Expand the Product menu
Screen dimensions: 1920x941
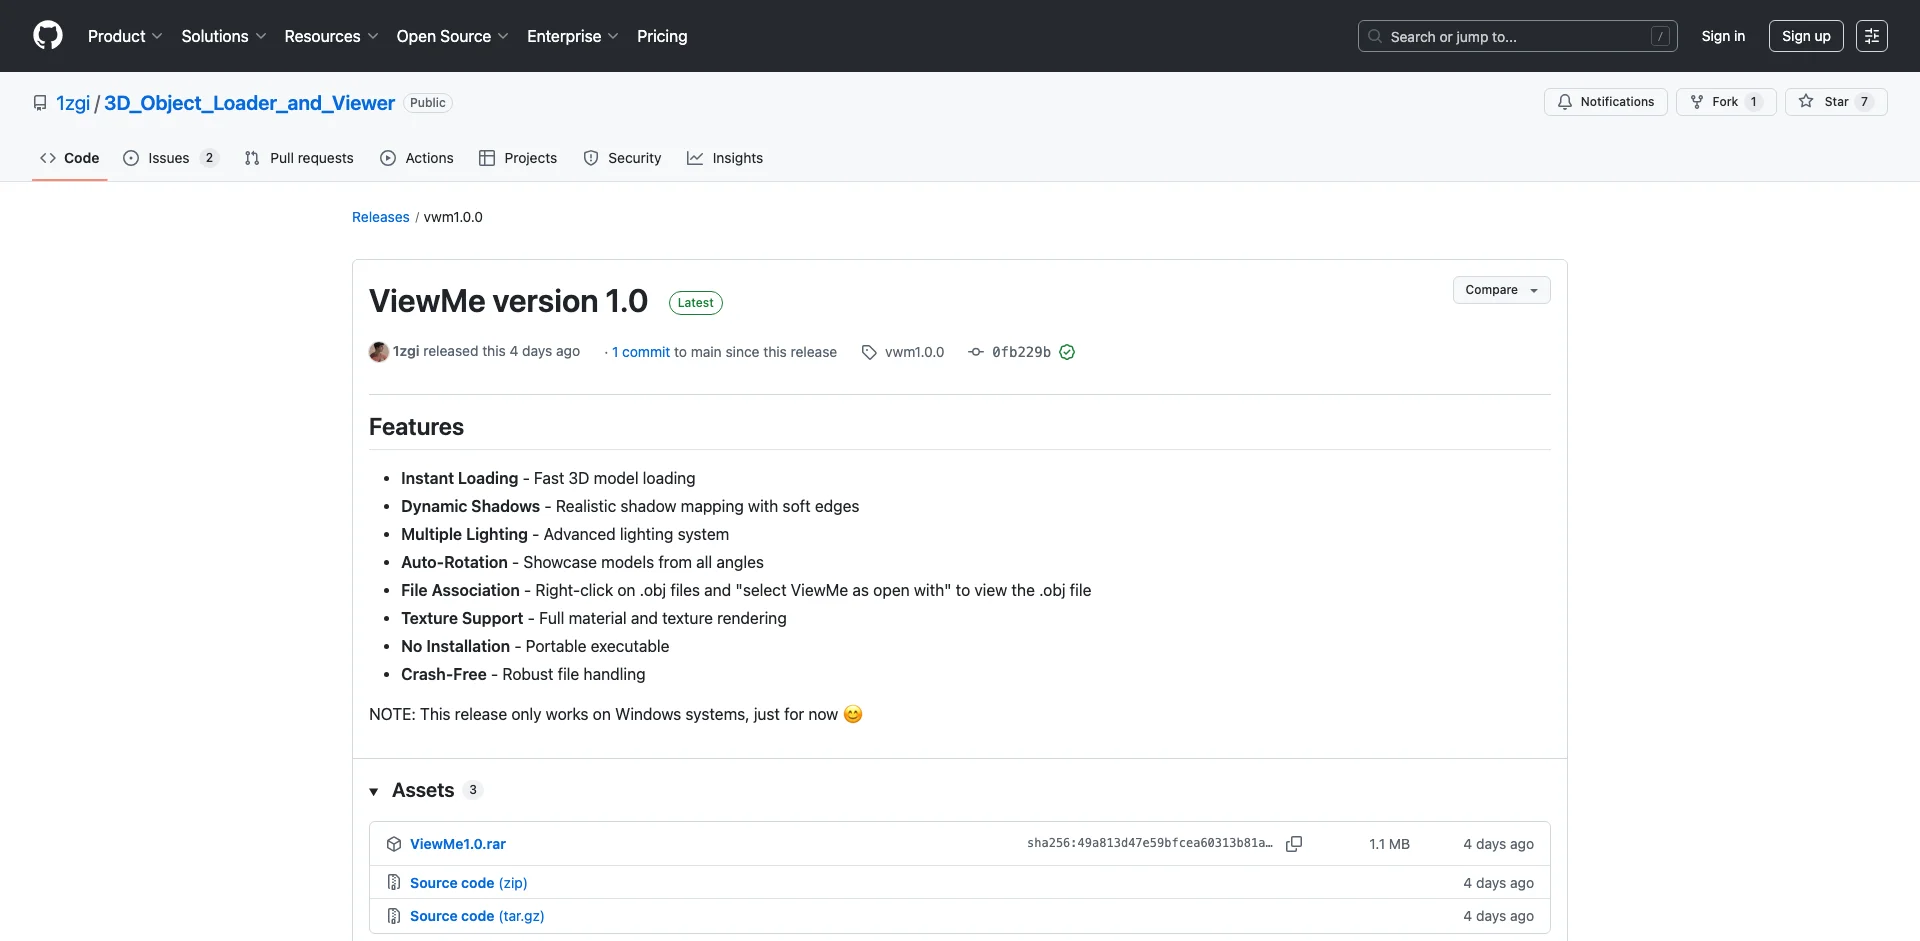pos(125,36)
